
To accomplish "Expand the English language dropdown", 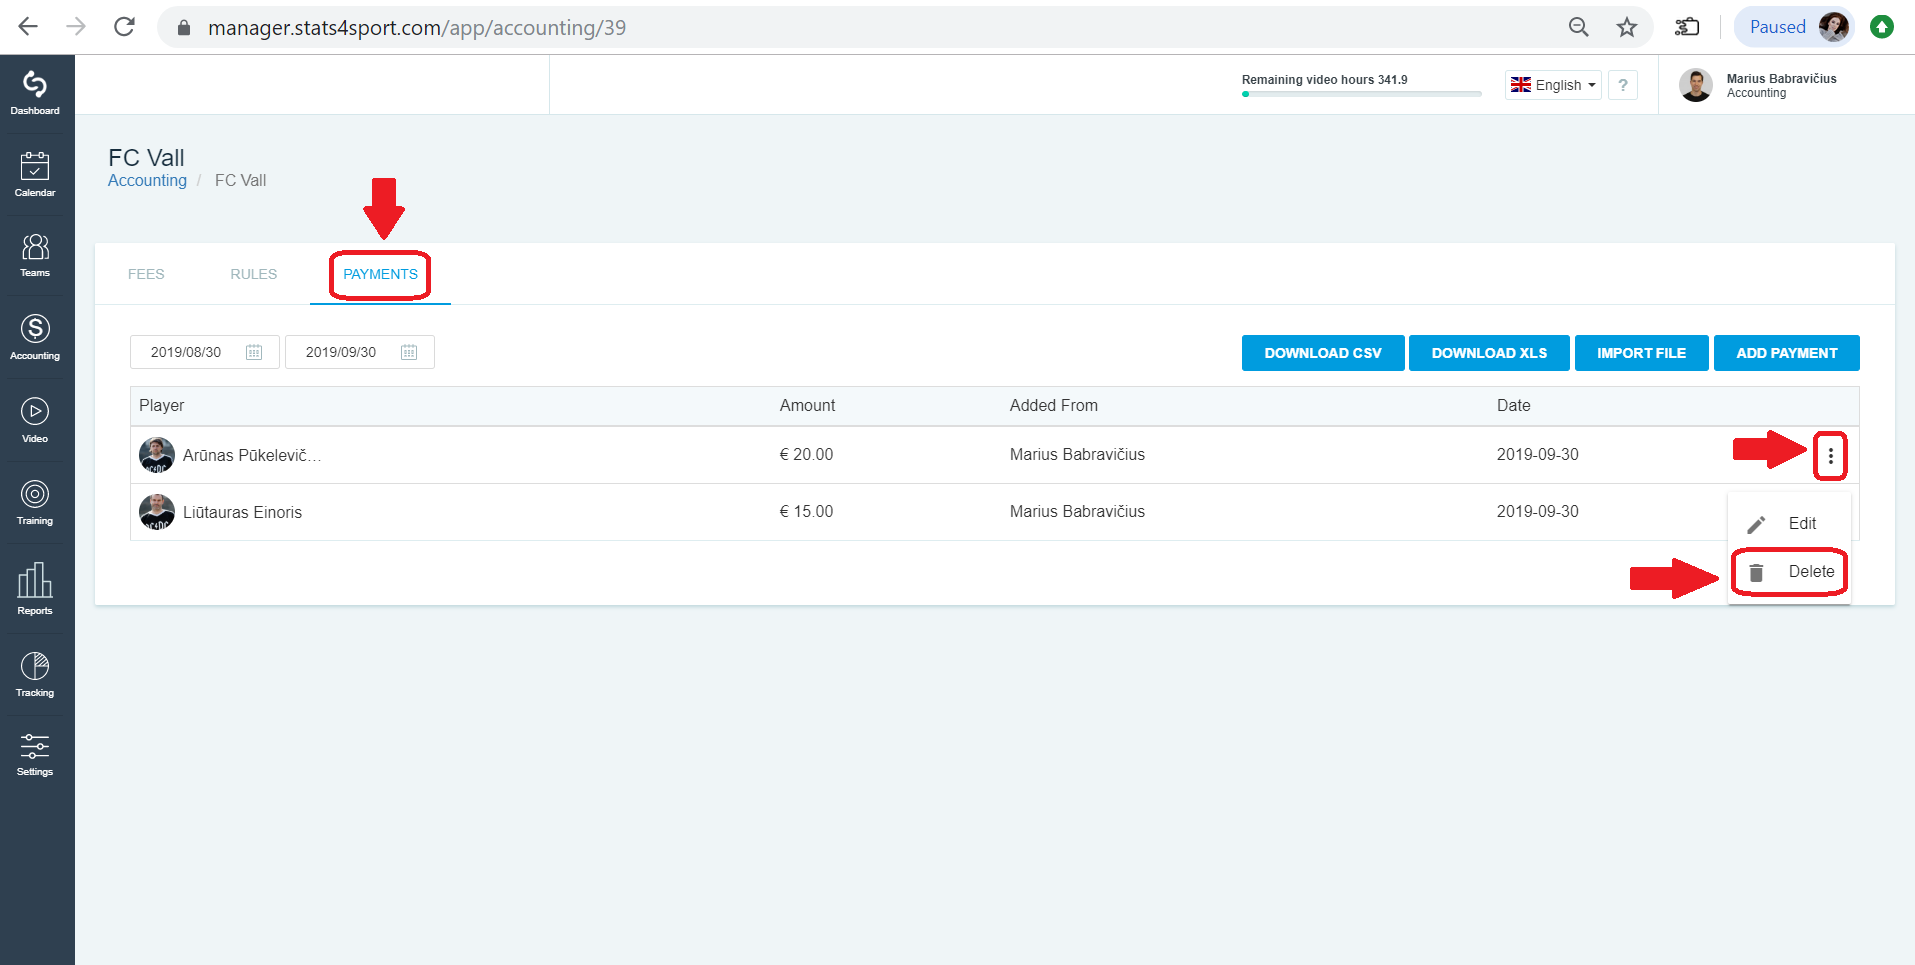I will point(1553,85).
